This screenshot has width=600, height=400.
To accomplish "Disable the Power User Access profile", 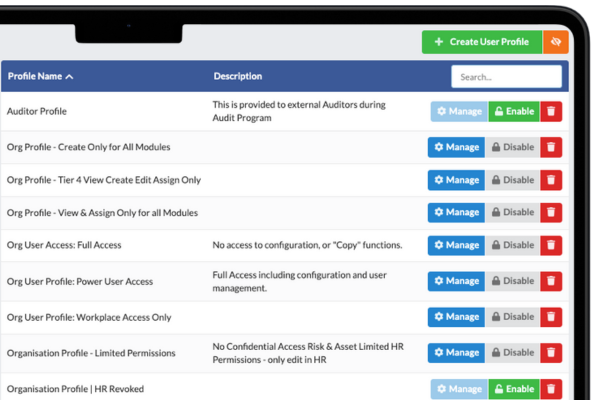I will (x=513, y=282).
